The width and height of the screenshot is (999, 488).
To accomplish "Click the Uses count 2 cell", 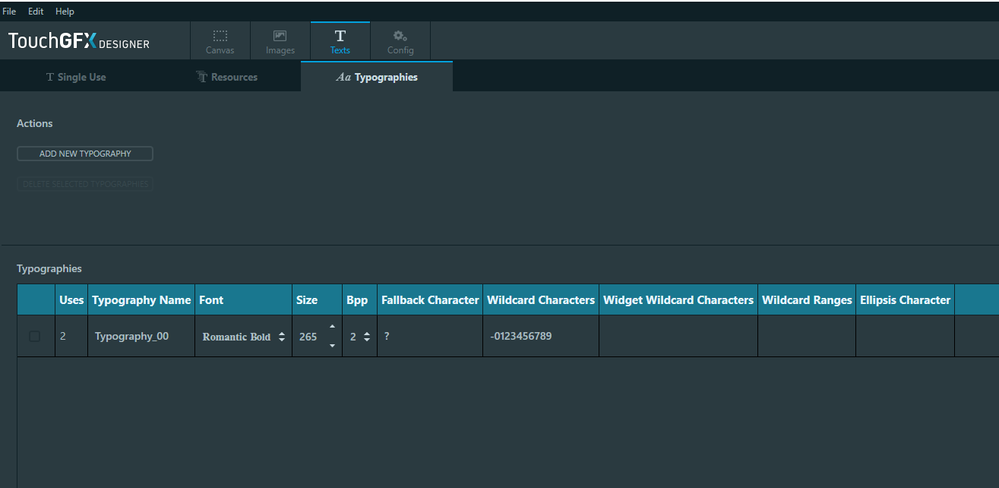I will (71, 336).
